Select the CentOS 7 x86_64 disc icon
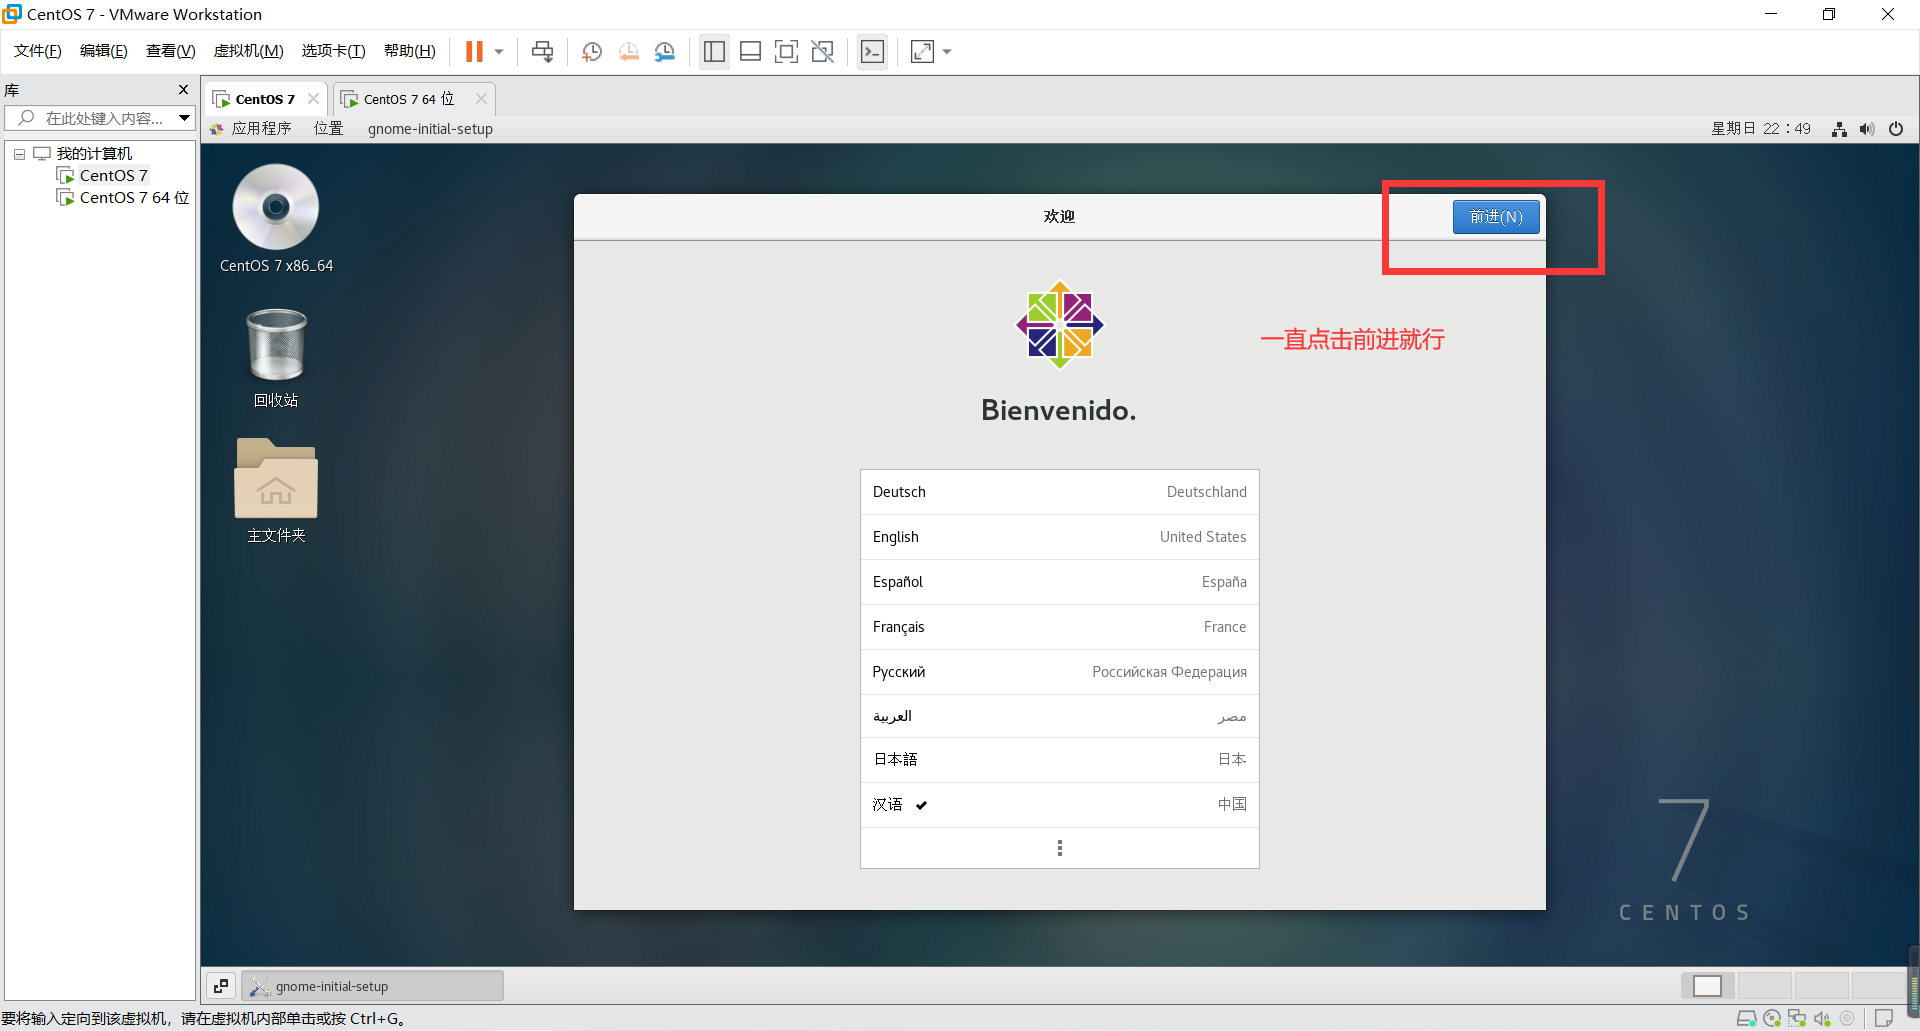Viewport: 1920px width, 1031px height. click(276, 218)
